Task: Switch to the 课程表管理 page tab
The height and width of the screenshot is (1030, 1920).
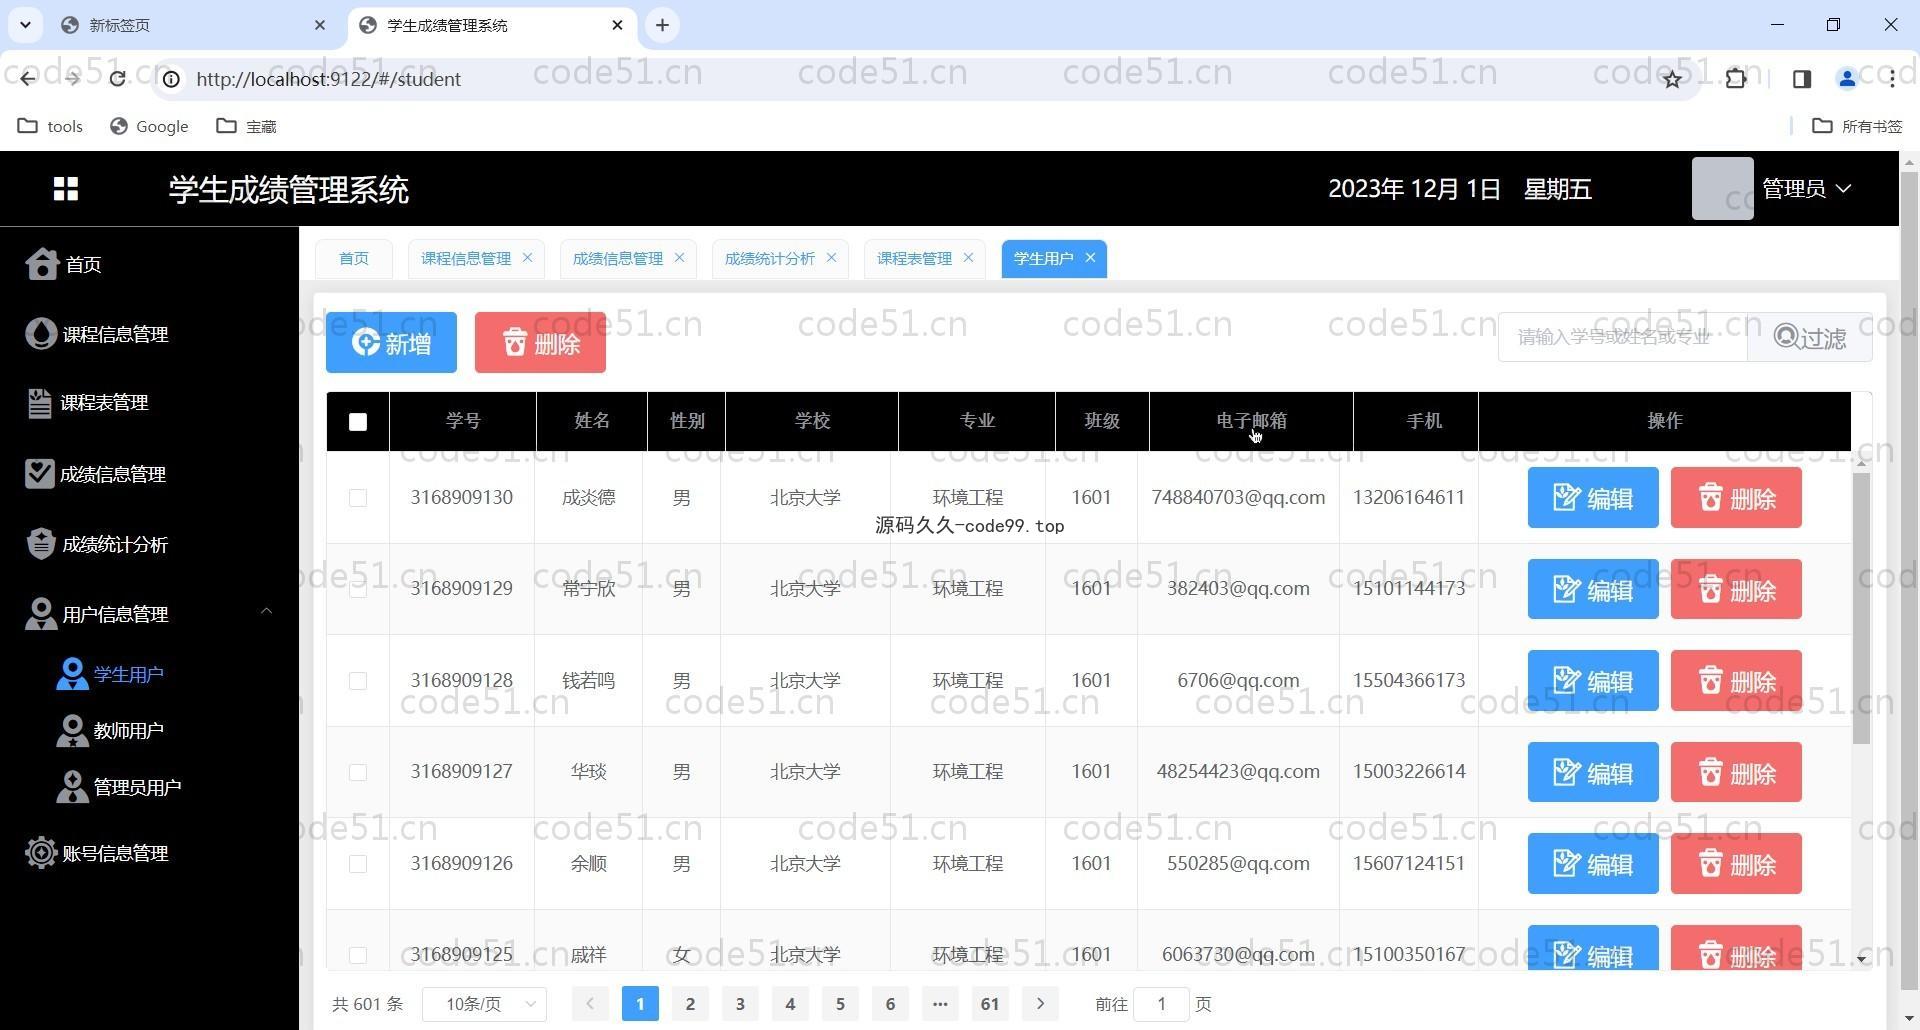Action: [x=914, y=258]
